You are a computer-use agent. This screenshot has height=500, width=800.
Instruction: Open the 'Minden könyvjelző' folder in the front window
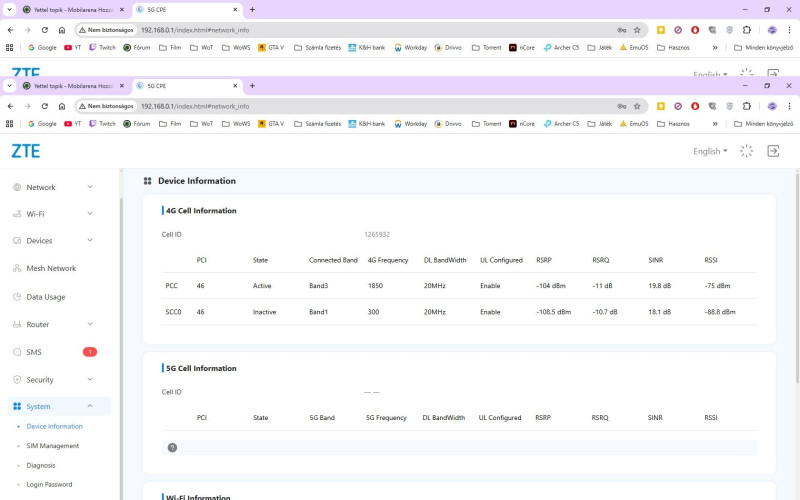pos(763,123)
